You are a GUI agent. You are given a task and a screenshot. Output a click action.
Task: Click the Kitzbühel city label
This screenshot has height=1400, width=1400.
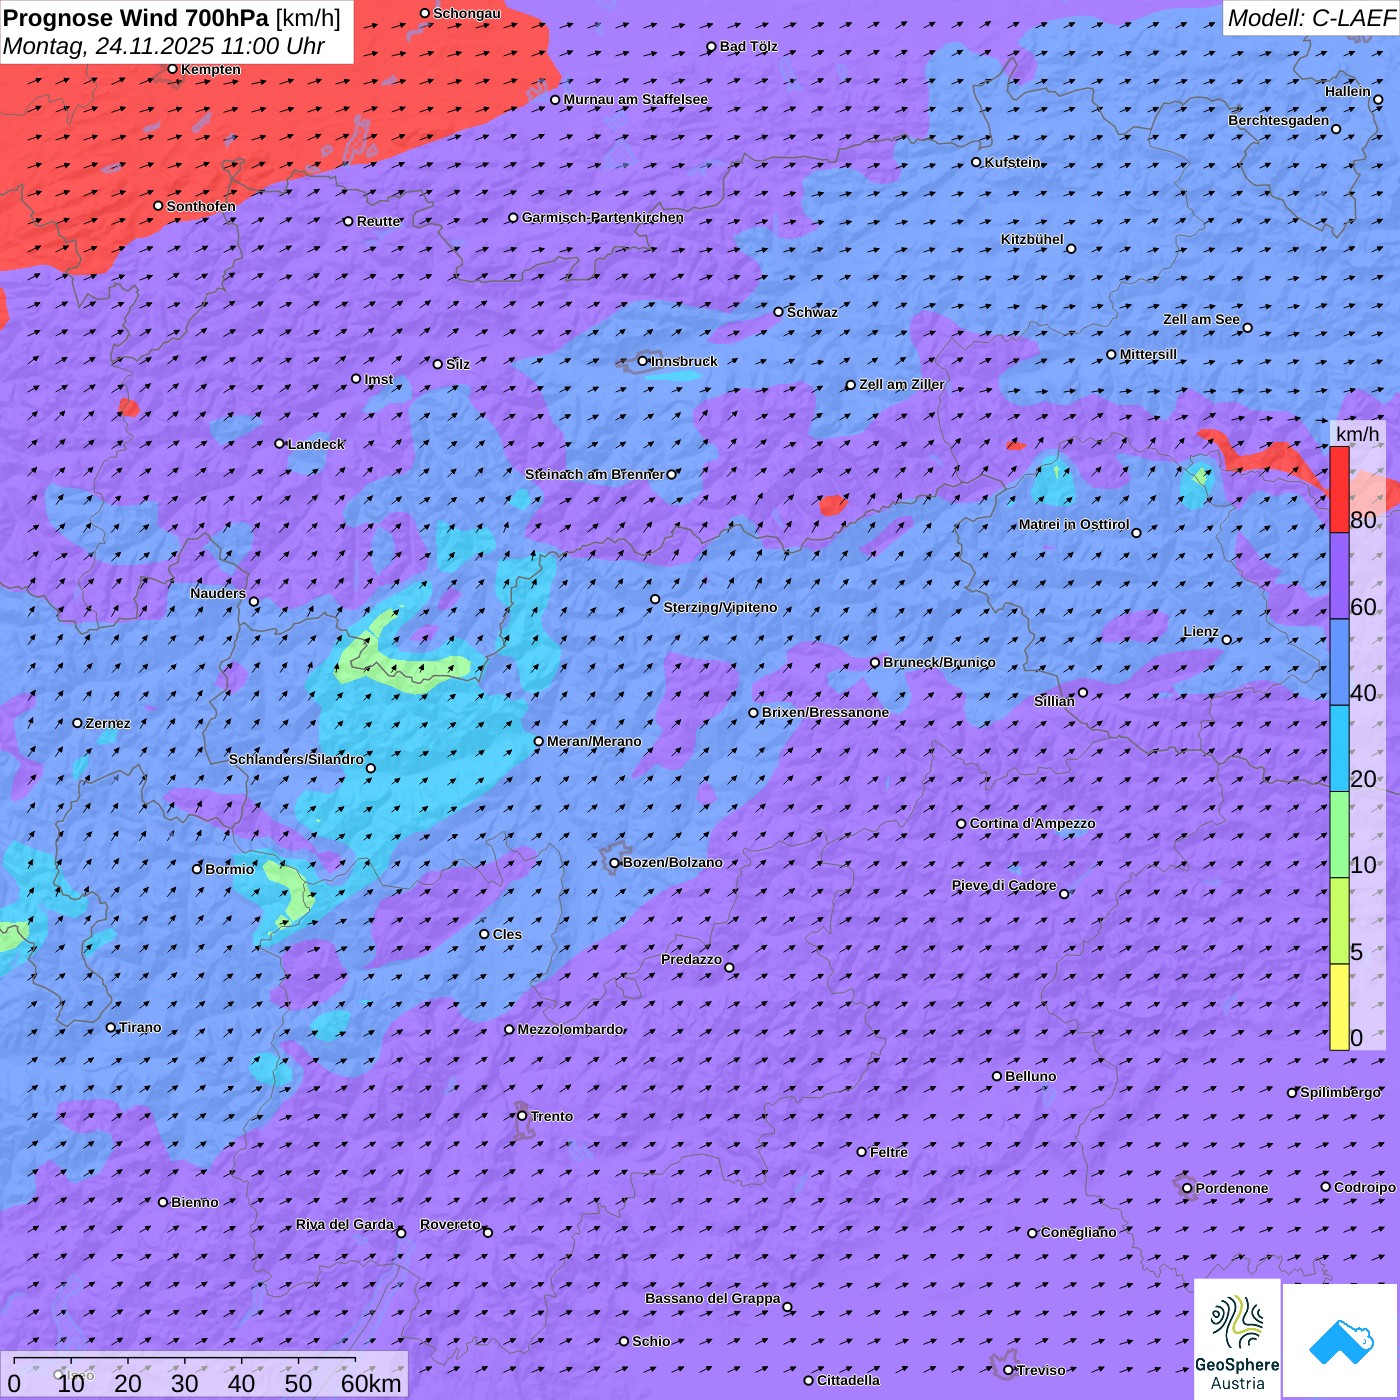click(x=1032, y=239)
